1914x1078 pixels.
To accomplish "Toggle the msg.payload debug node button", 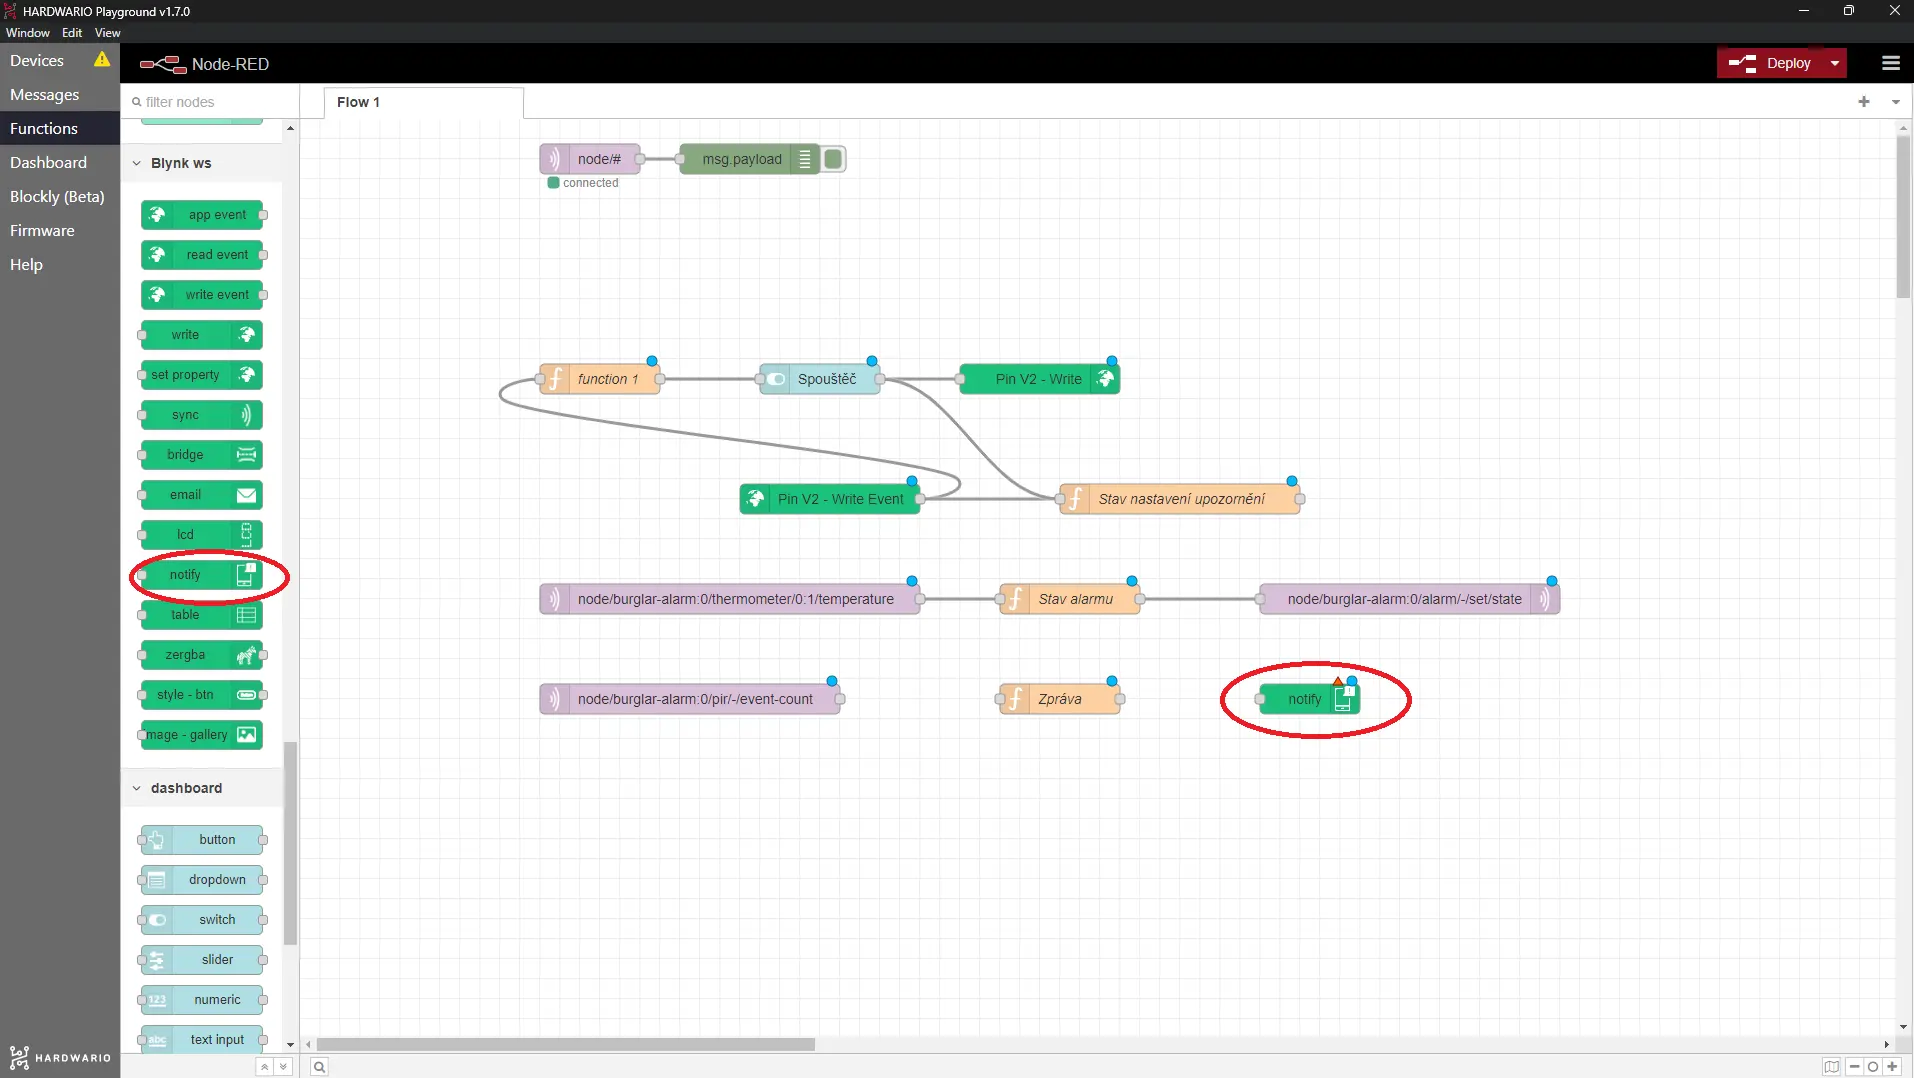I will (x=833, y=159).
